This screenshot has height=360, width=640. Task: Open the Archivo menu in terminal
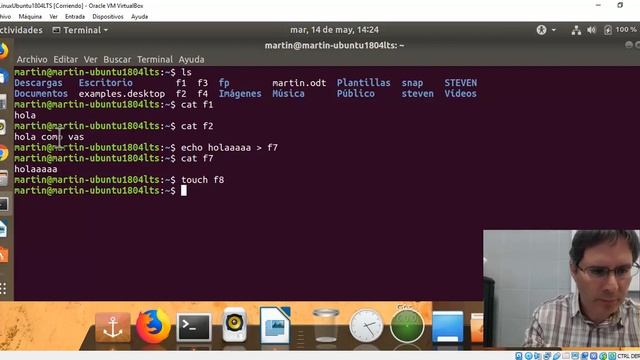click(32, 60)
